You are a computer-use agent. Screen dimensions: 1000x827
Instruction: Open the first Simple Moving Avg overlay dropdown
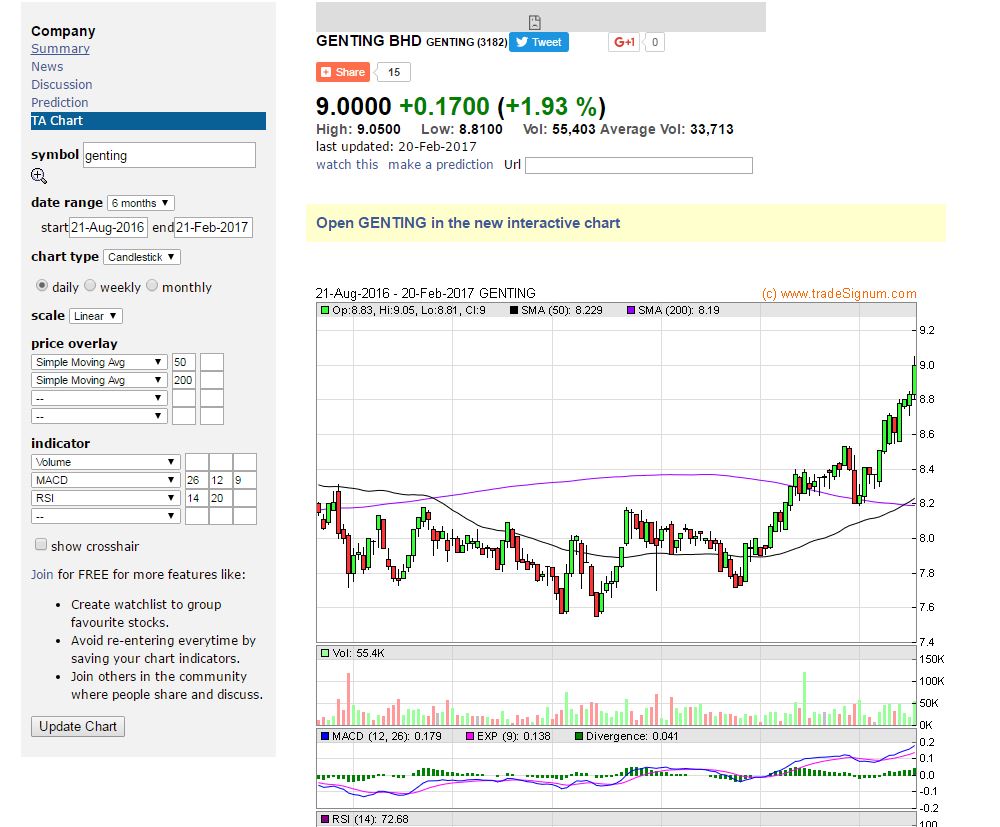point(99,362)
